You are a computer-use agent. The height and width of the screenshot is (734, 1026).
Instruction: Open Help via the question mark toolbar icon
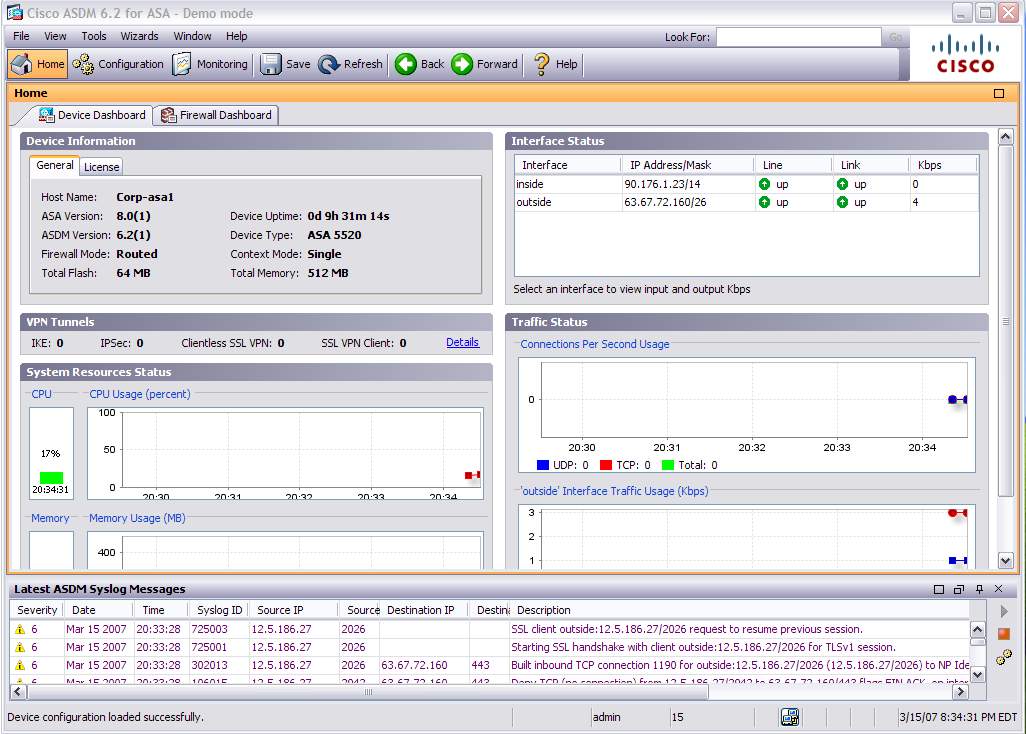click(x=556, y=64)
